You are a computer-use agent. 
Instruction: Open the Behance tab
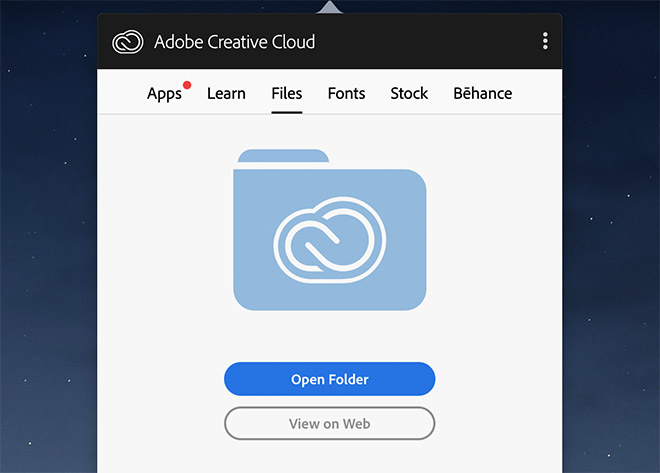483,93
